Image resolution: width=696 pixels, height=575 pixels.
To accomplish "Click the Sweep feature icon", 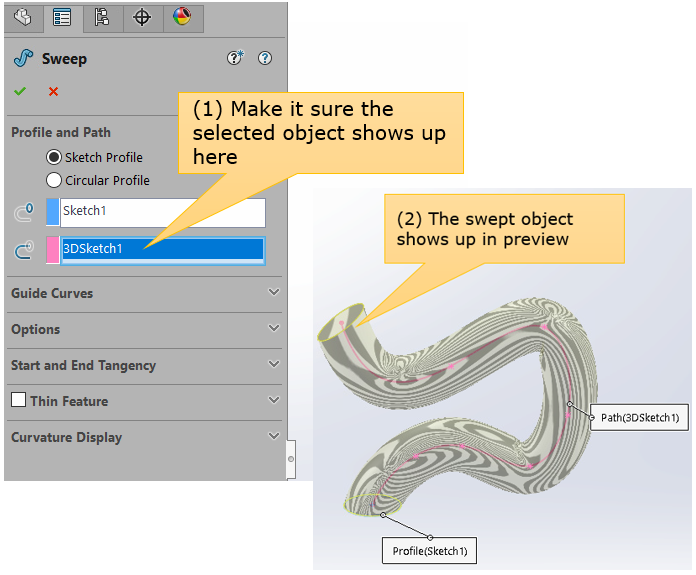I will (x=23, y=58).
